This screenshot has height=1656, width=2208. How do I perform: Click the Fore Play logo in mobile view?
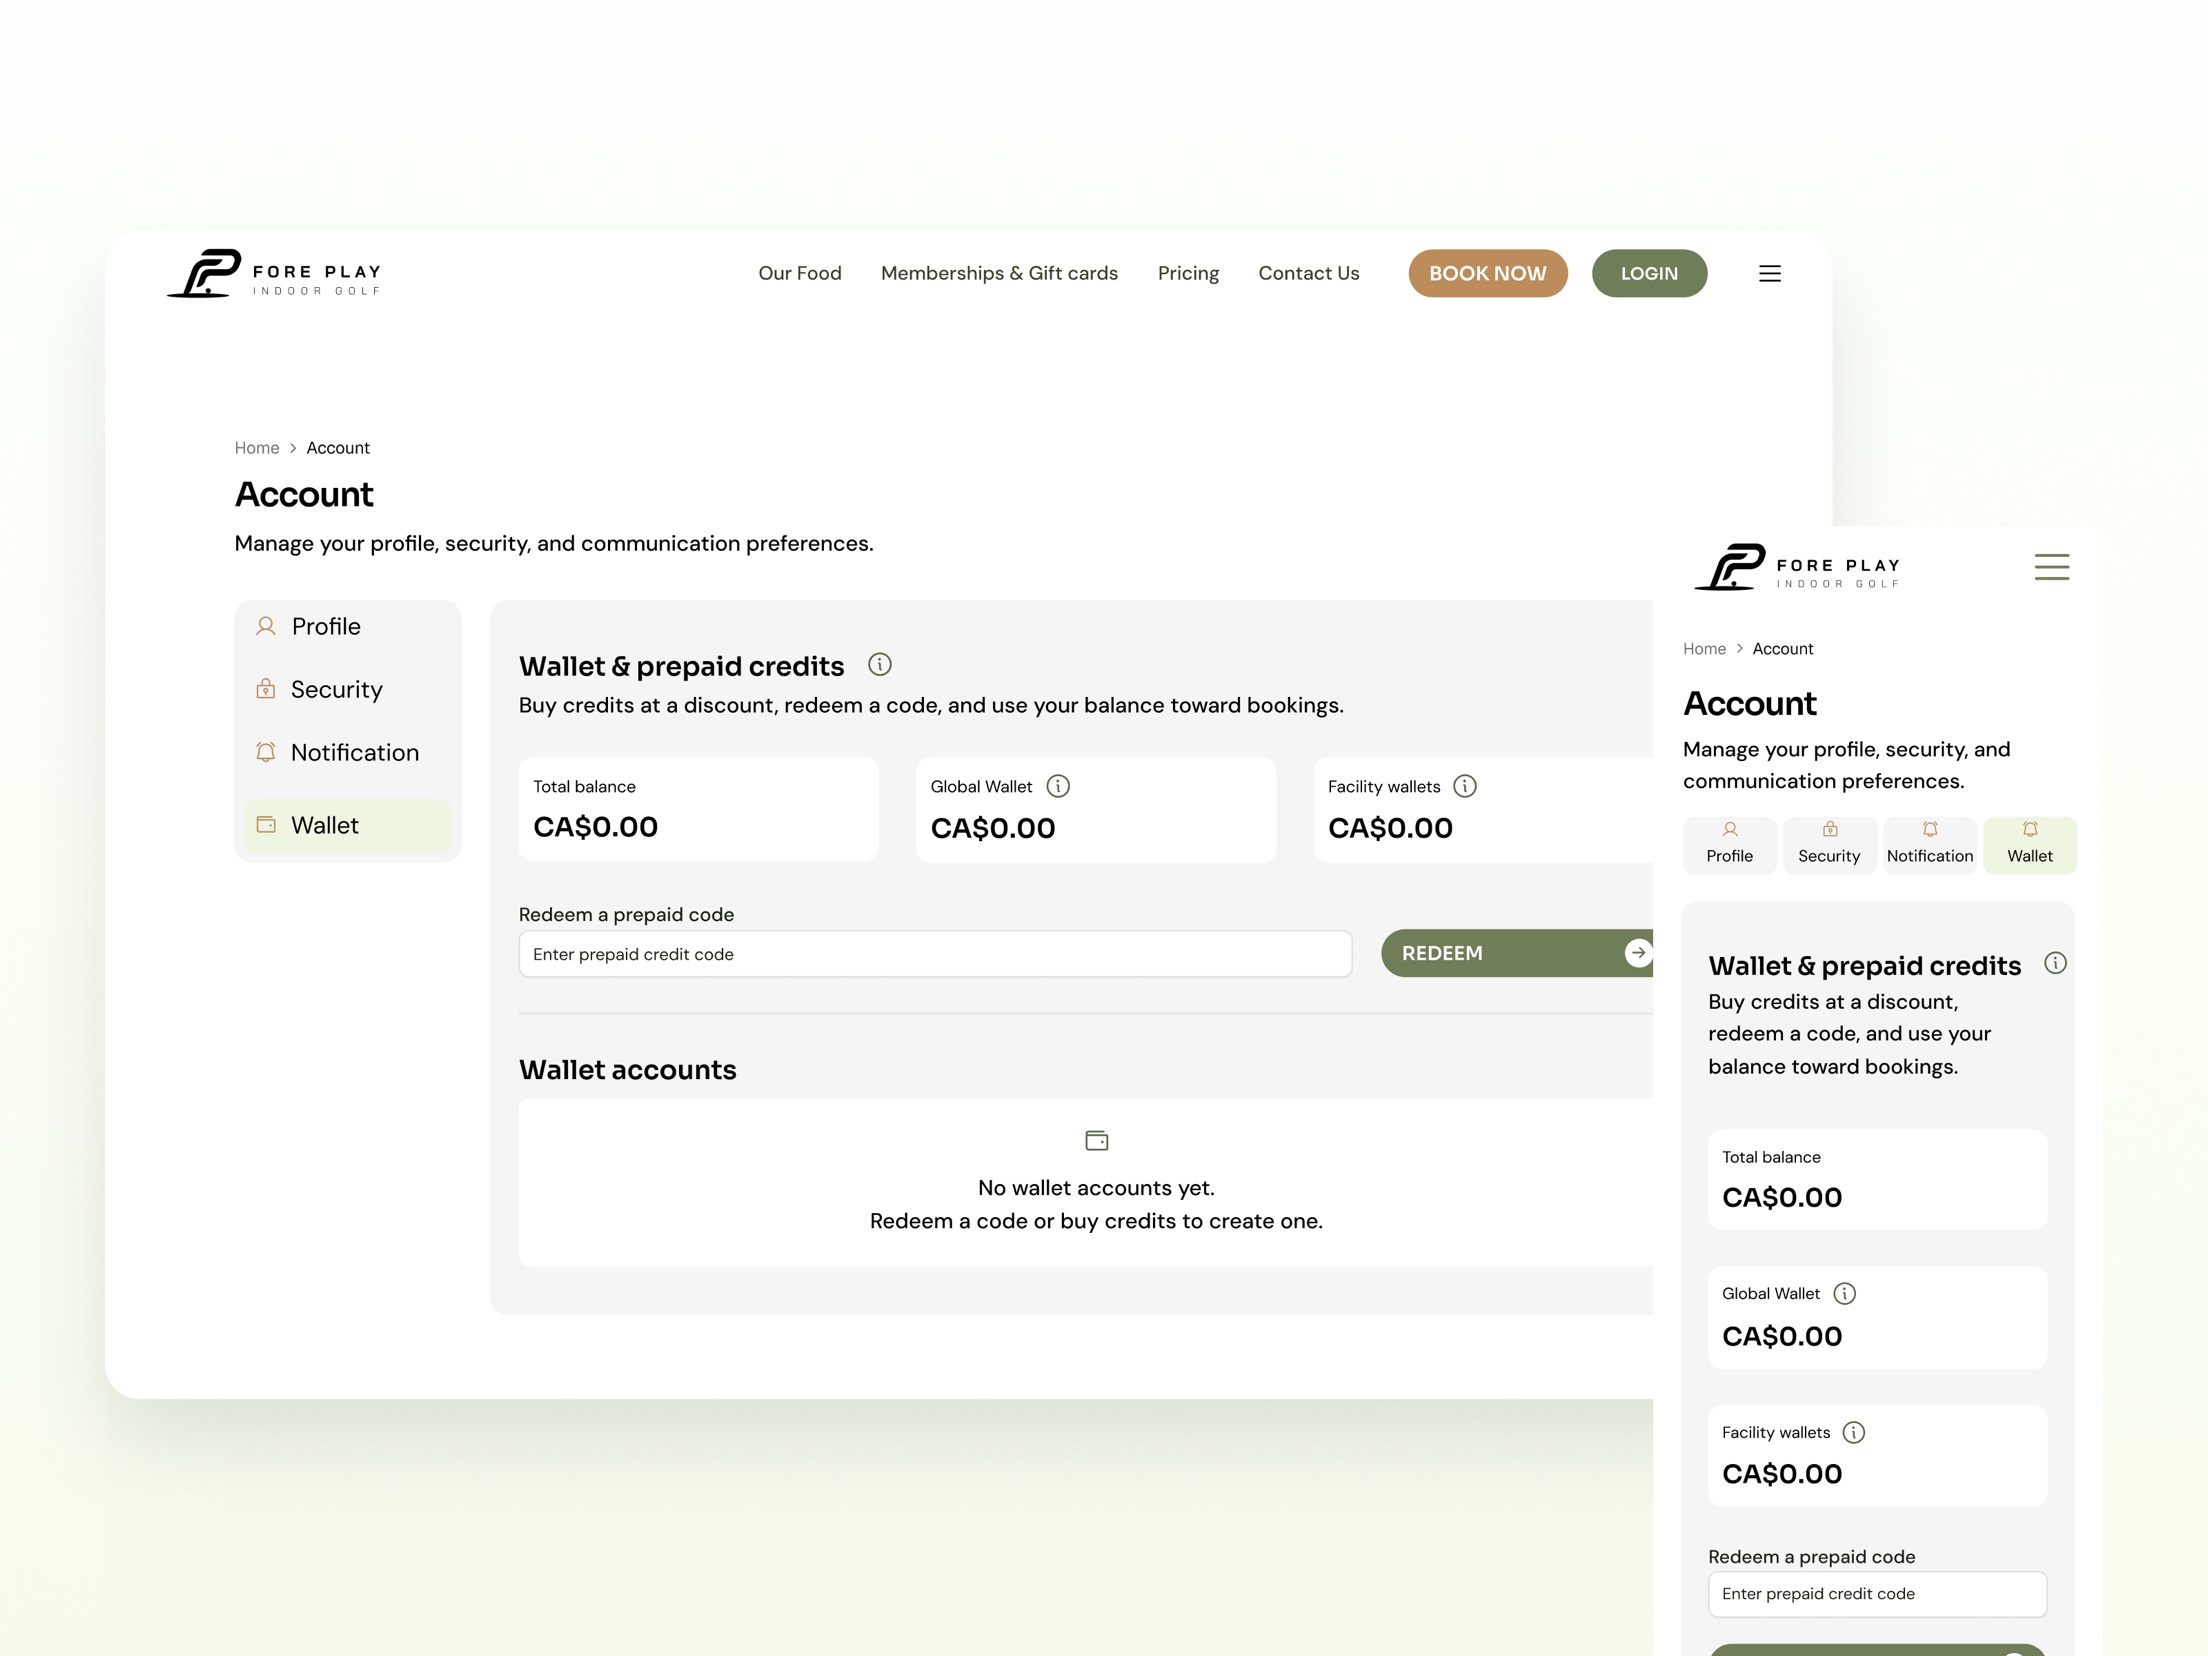click(x=1797, y=567)
